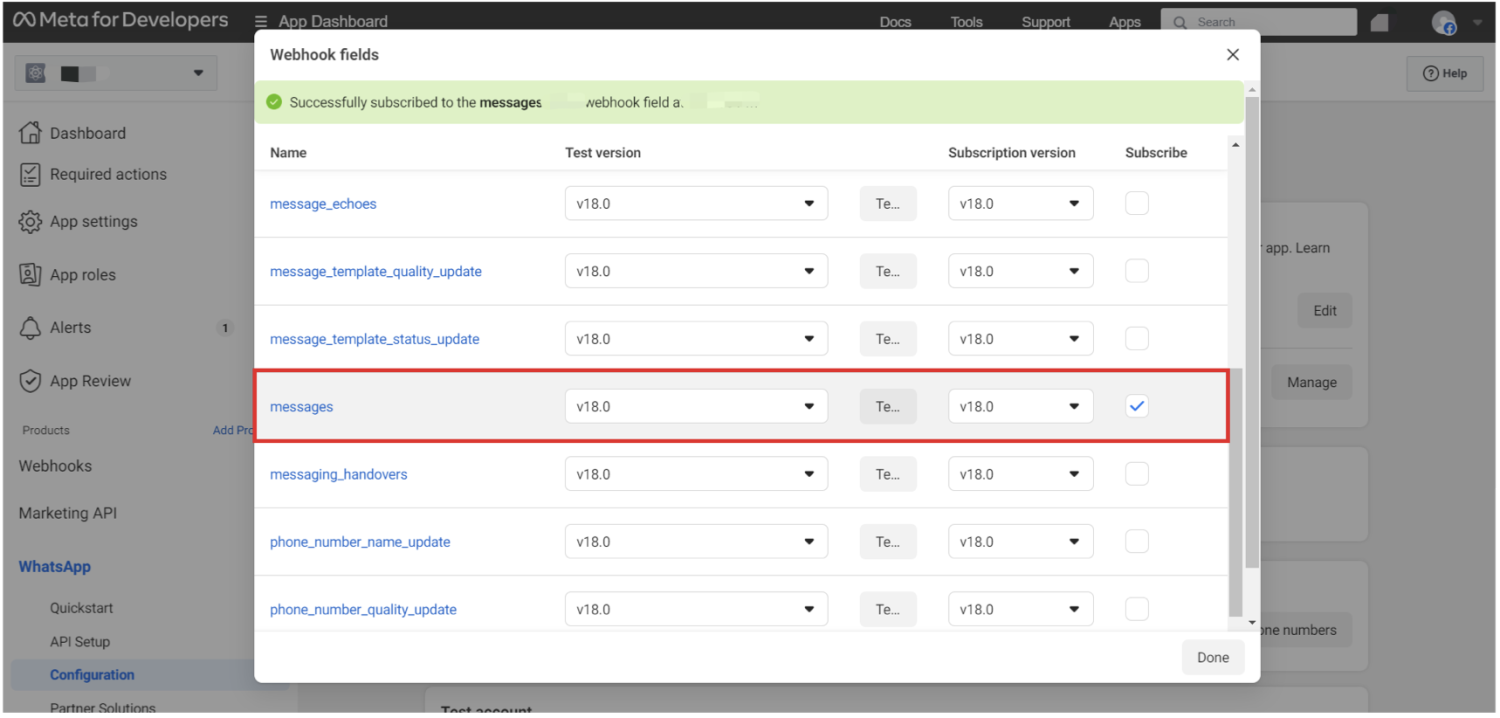This screenshot has width=1500, height=718.
Task: Expand Subscription version dropdown for message_echoes
Action: click(1020, 203)
